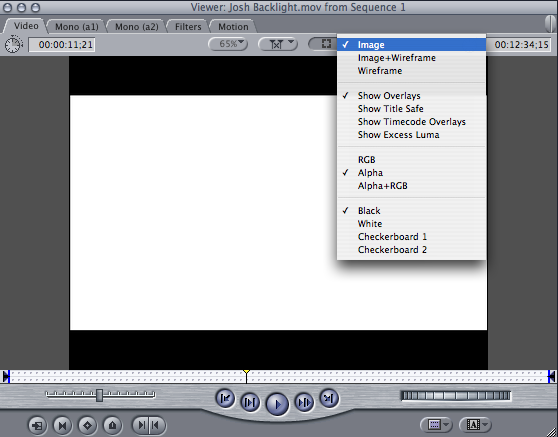Screen dimensions: 558x437
Task: Click the Match Frame button
Action: click(37, 425)
